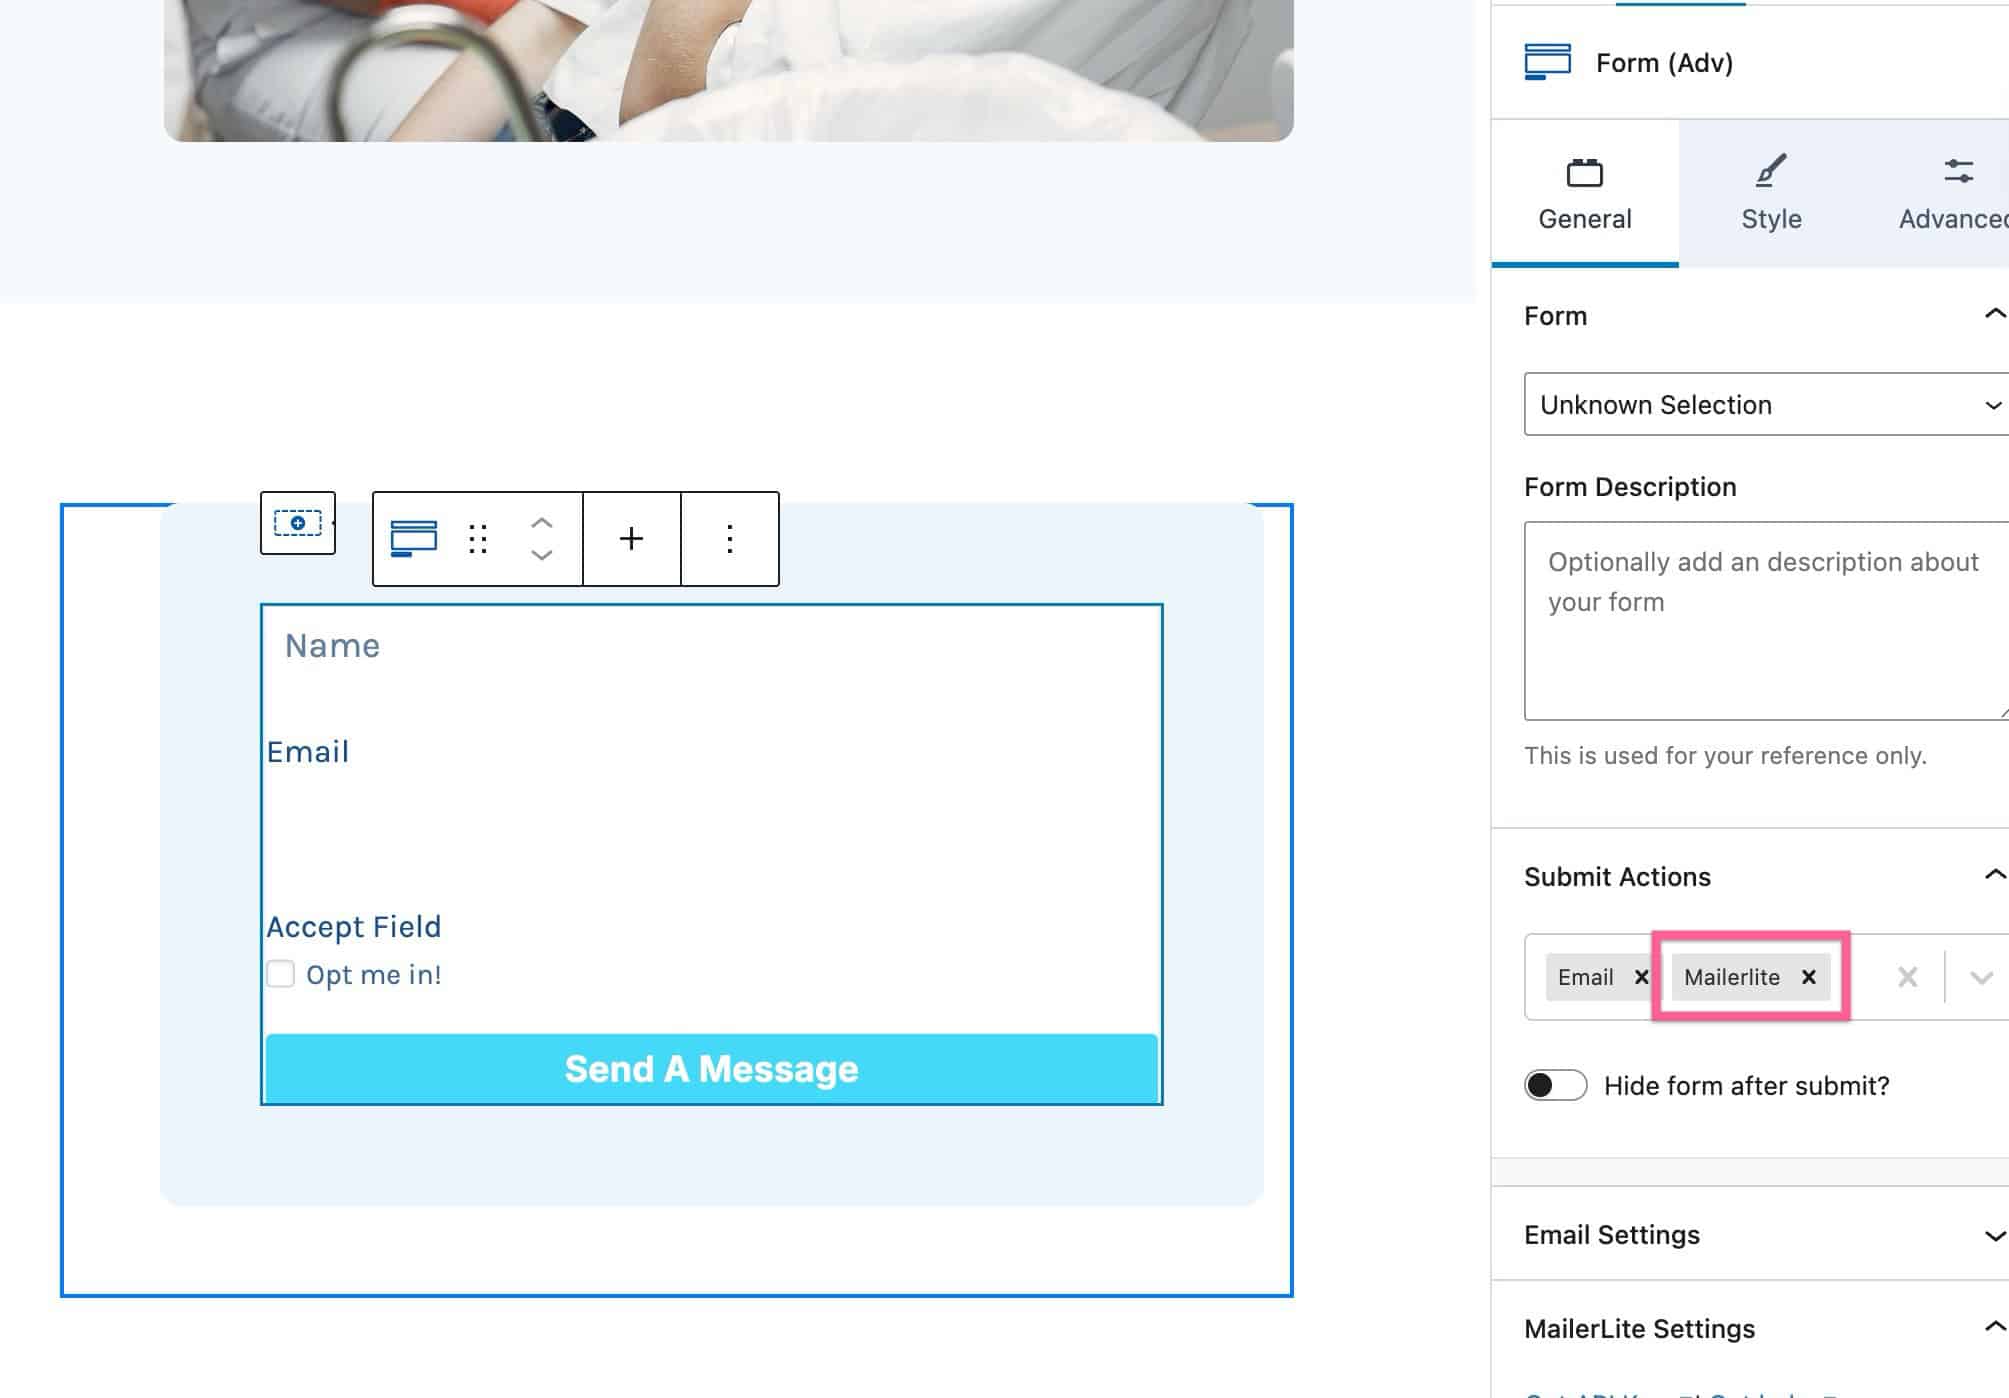Click the Send A Message button
The width and height of the screenshot is (2009, 1398).
coord(710,1067)
